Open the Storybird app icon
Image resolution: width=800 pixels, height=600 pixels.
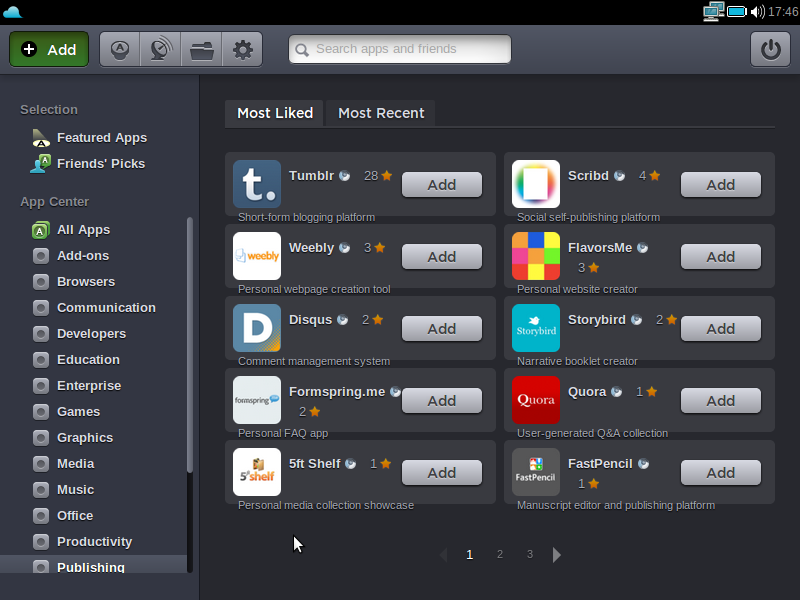[536, 328]
